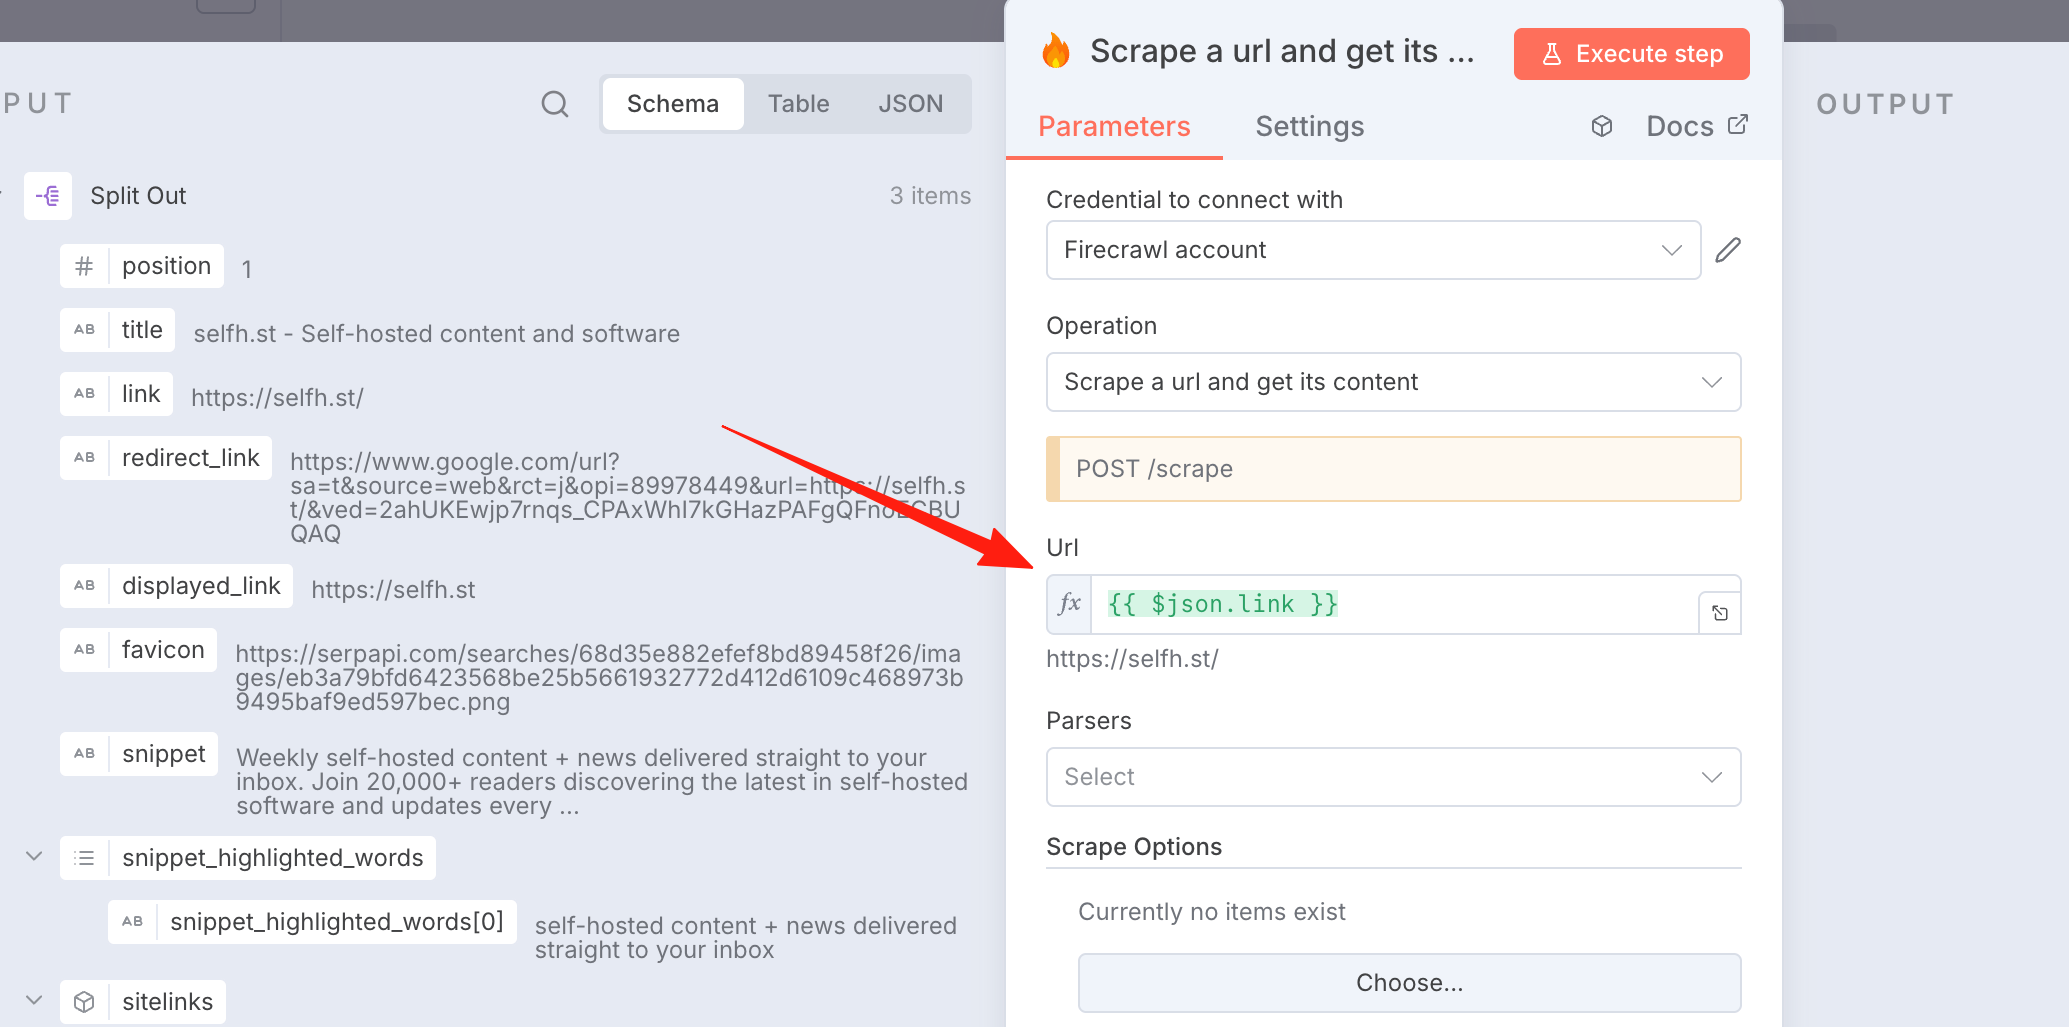Click the pencil icon to edit credential

1728,250
